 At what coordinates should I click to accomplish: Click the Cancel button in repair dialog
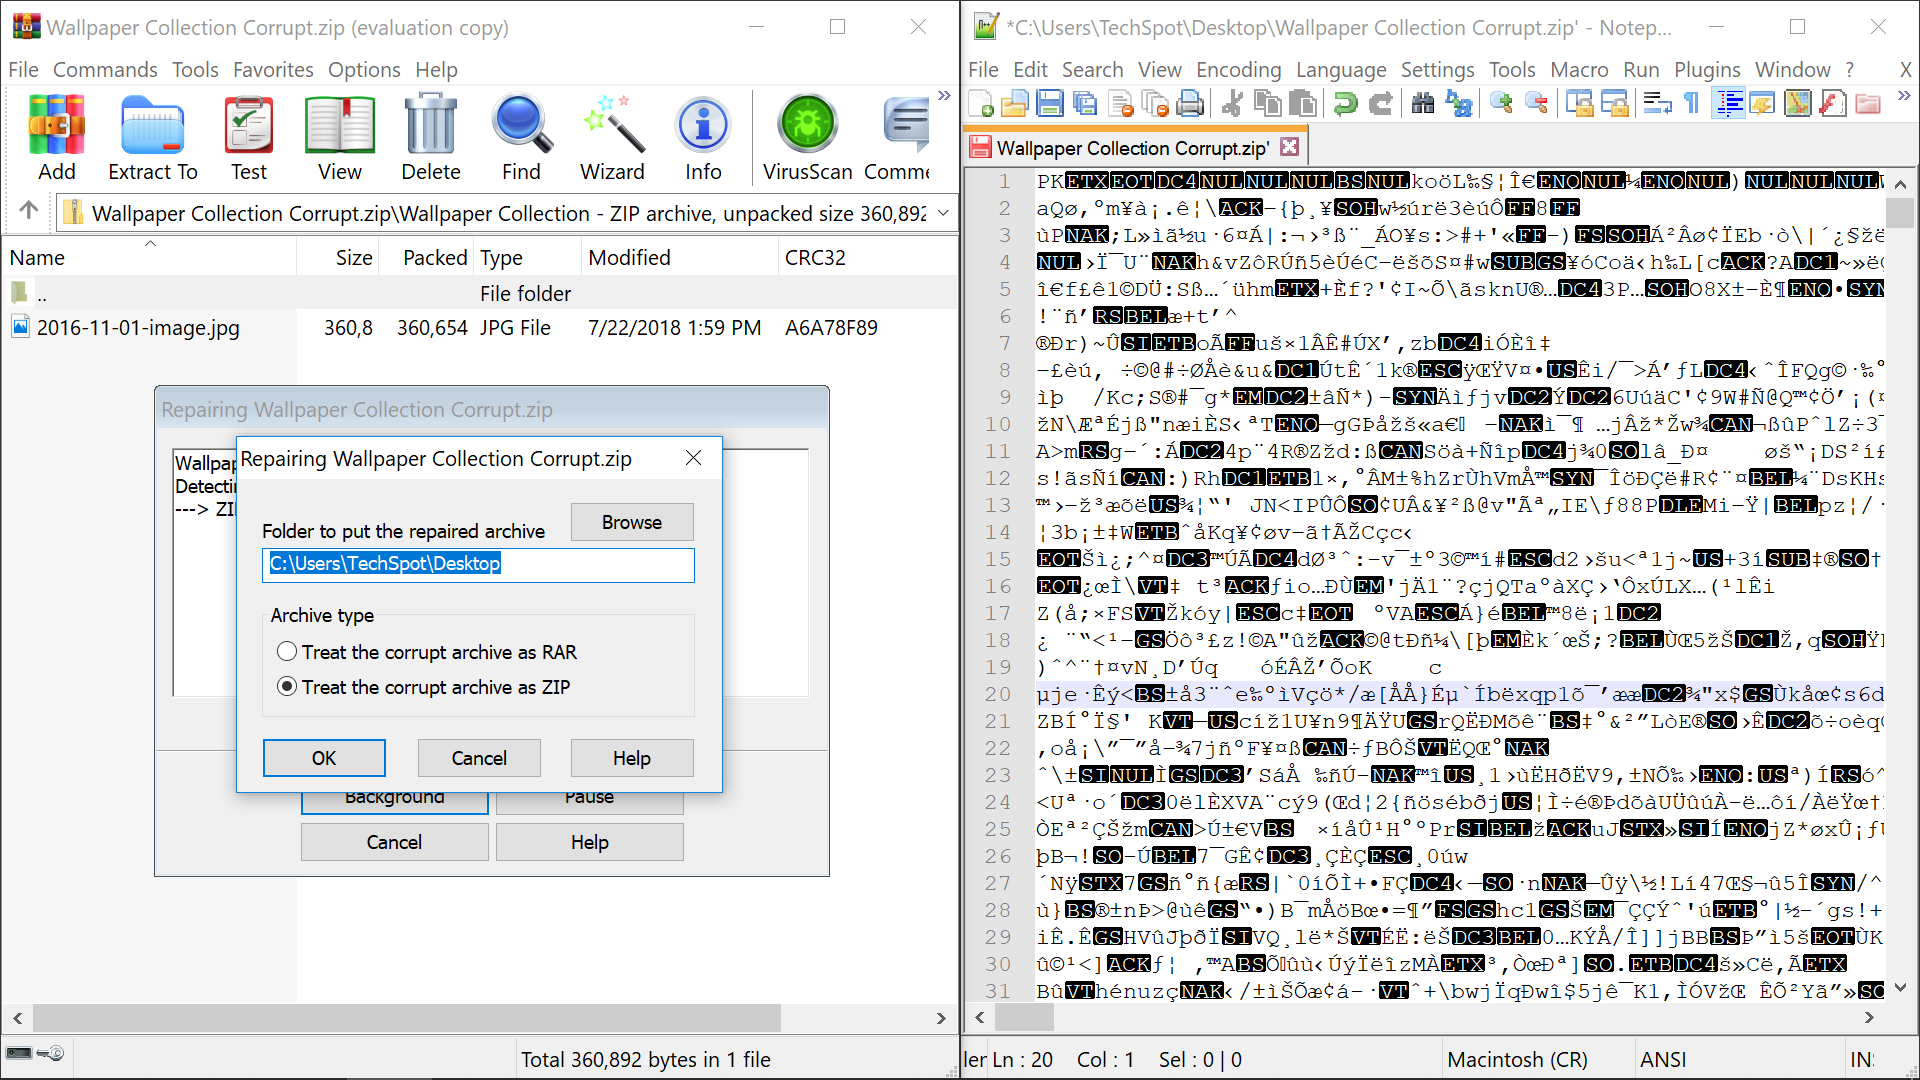coord(479,757)
